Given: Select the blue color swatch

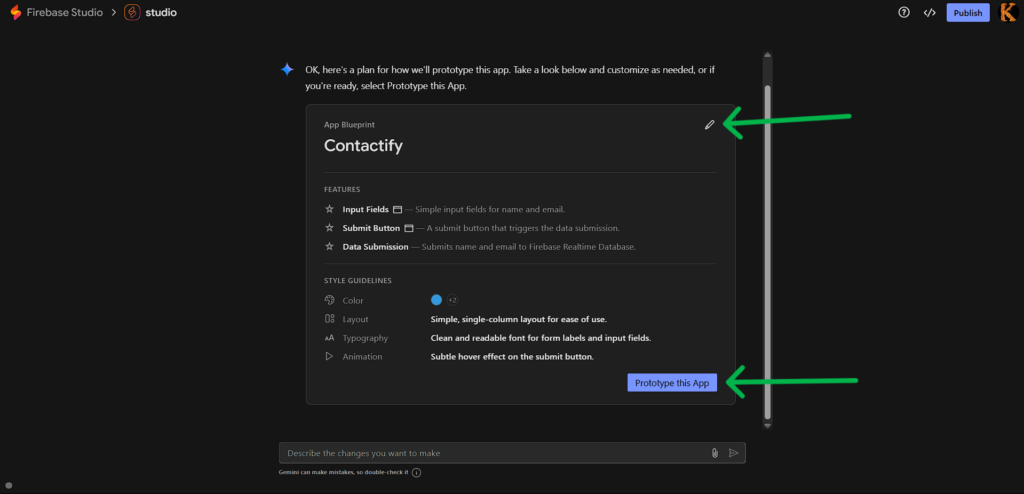Looking at the screenshot, I should coord(436,299).
